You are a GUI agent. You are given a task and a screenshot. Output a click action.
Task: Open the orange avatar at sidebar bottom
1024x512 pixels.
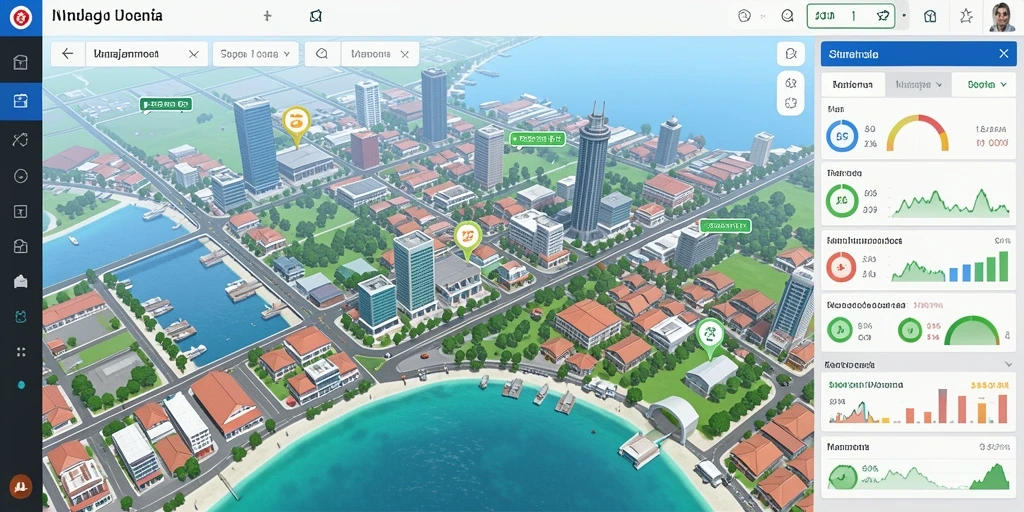[21, 486]
